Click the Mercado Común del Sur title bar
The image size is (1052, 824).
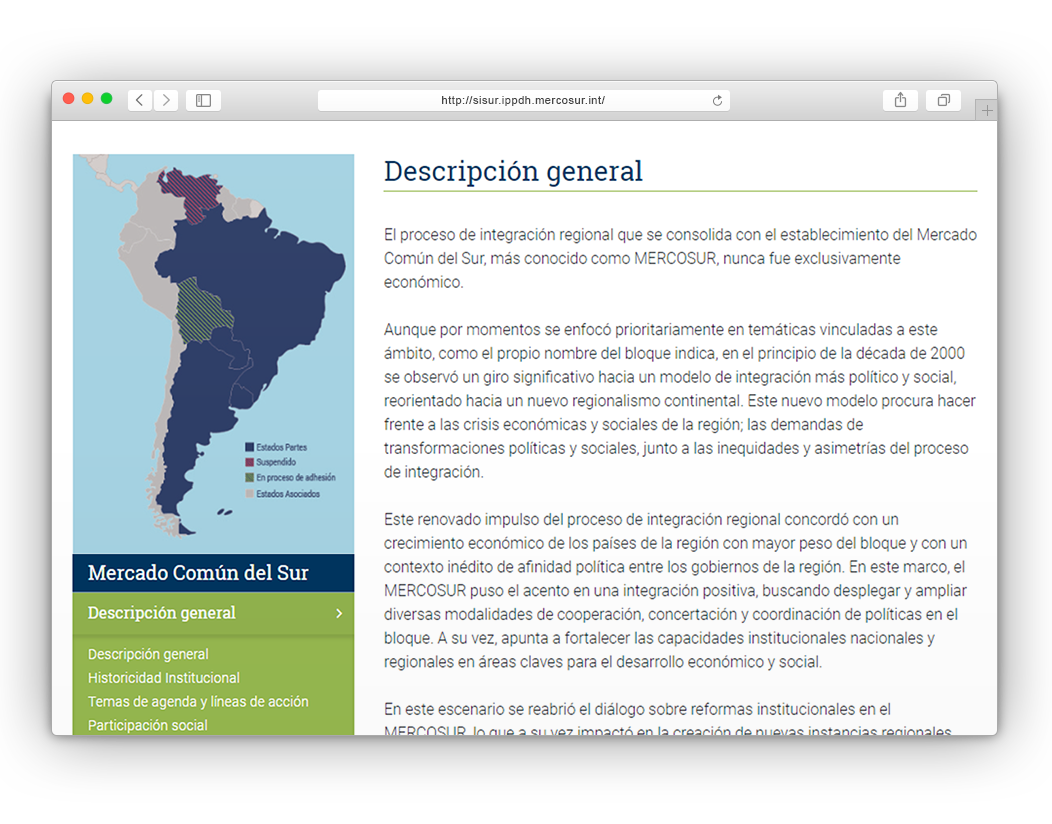(x=213, y=573)
